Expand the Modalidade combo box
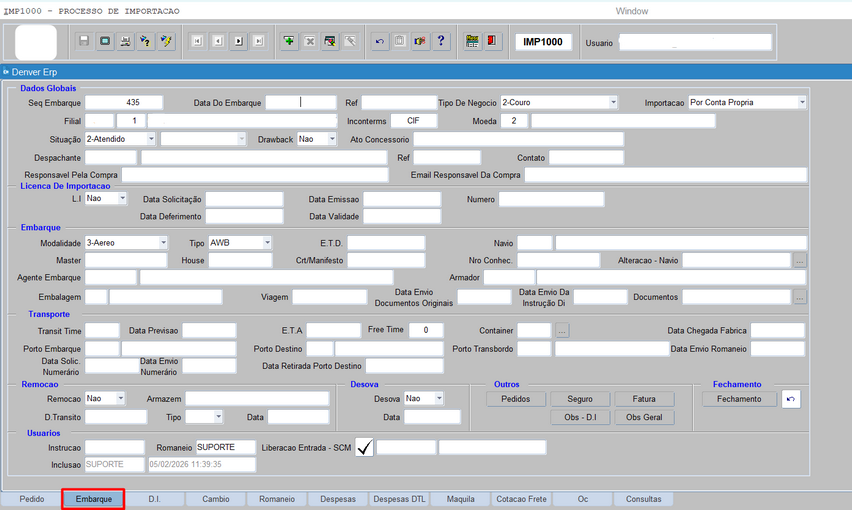Viewport: 852px width, 510px height. (x=163, y=243)
